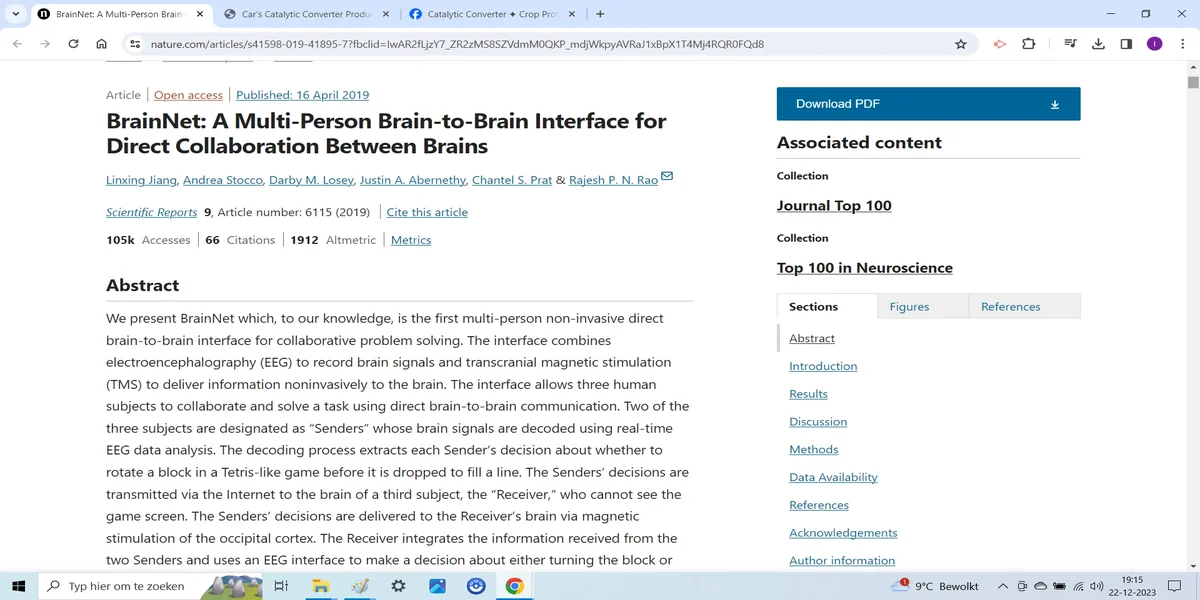The height and width of the screenshot is (600, 1200).
Task: Select the References tab in sidebar
Action: [1025, 306]
